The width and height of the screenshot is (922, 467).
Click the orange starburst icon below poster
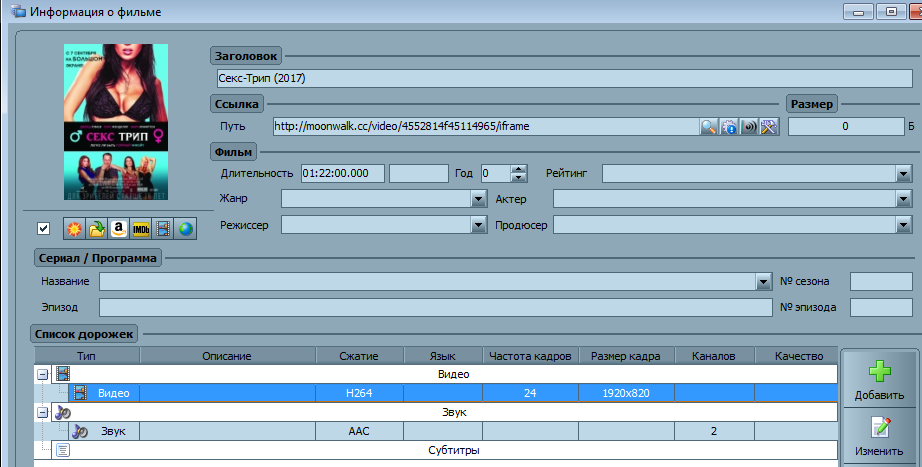click(x=75, y=229)
